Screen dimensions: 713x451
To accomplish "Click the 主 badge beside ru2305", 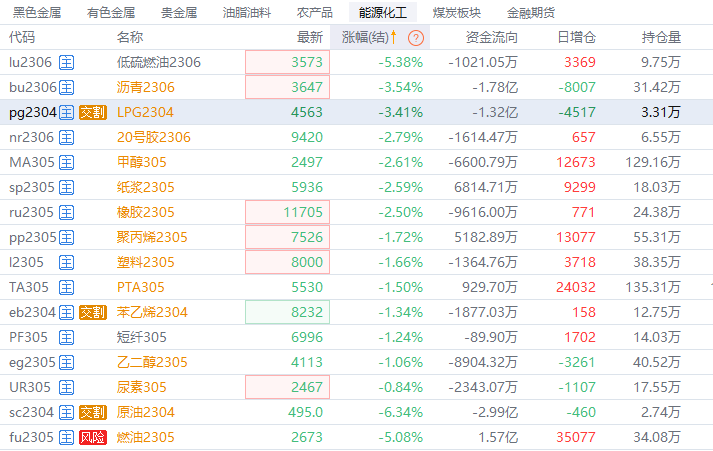I will coord(67,212).
